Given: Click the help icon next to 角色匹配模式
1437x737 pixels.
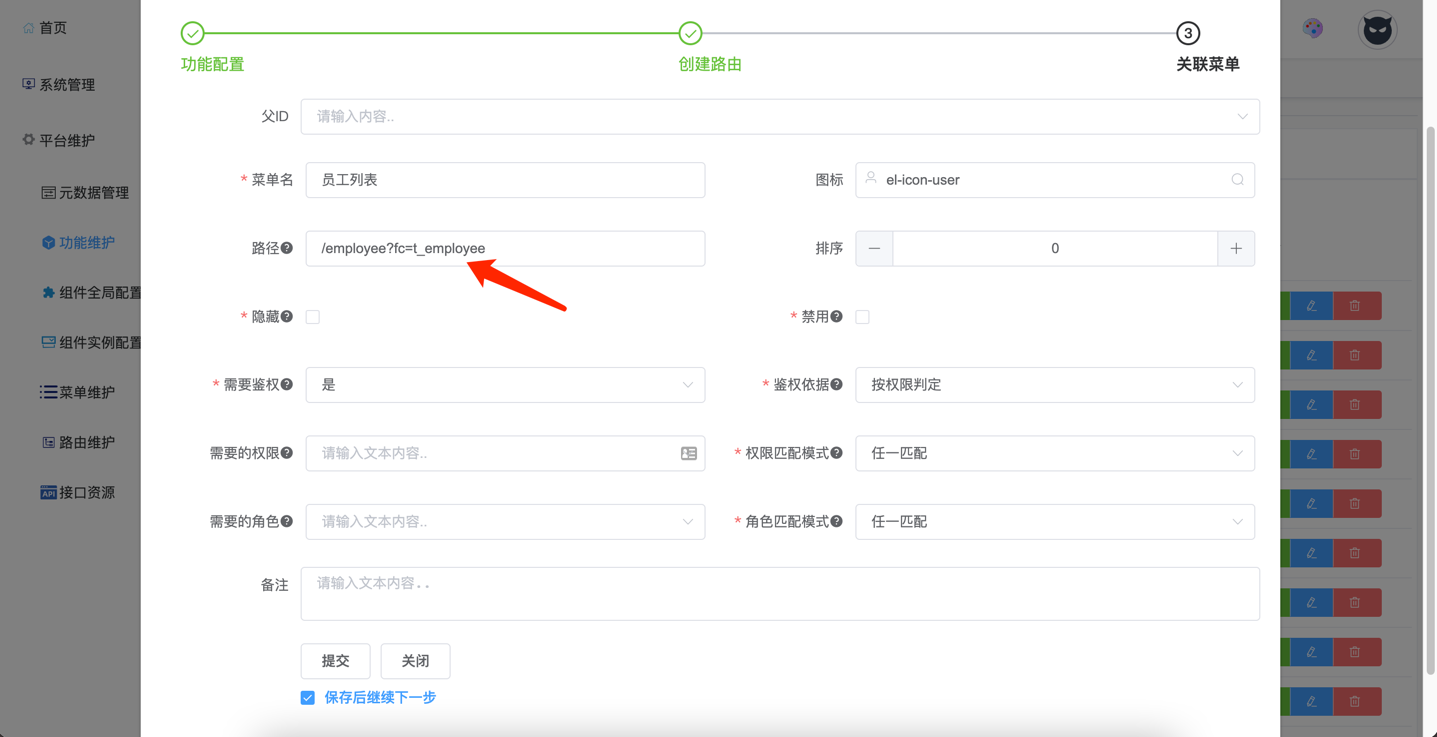Looking at the screenshot, I should 837,522.
